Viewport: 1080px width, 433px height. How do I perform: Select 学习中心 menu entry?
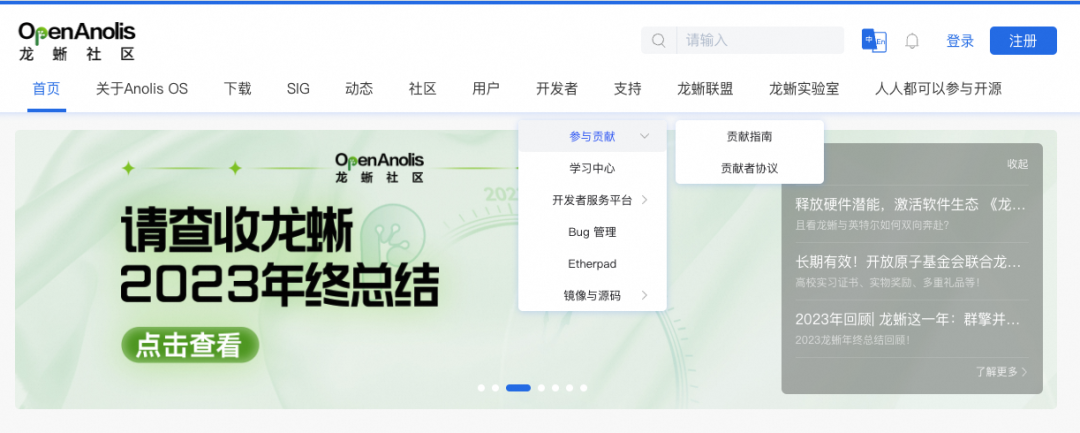tap(592, 168)
